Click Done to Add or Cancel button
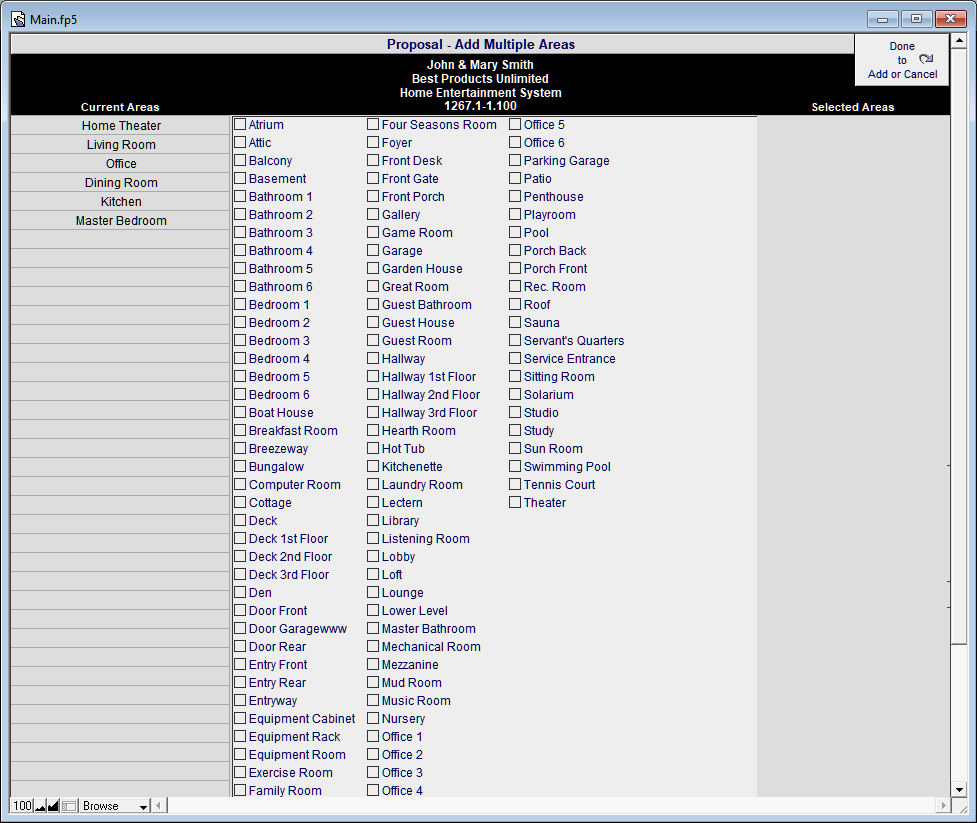977x823 pixels. click(902, 60)
